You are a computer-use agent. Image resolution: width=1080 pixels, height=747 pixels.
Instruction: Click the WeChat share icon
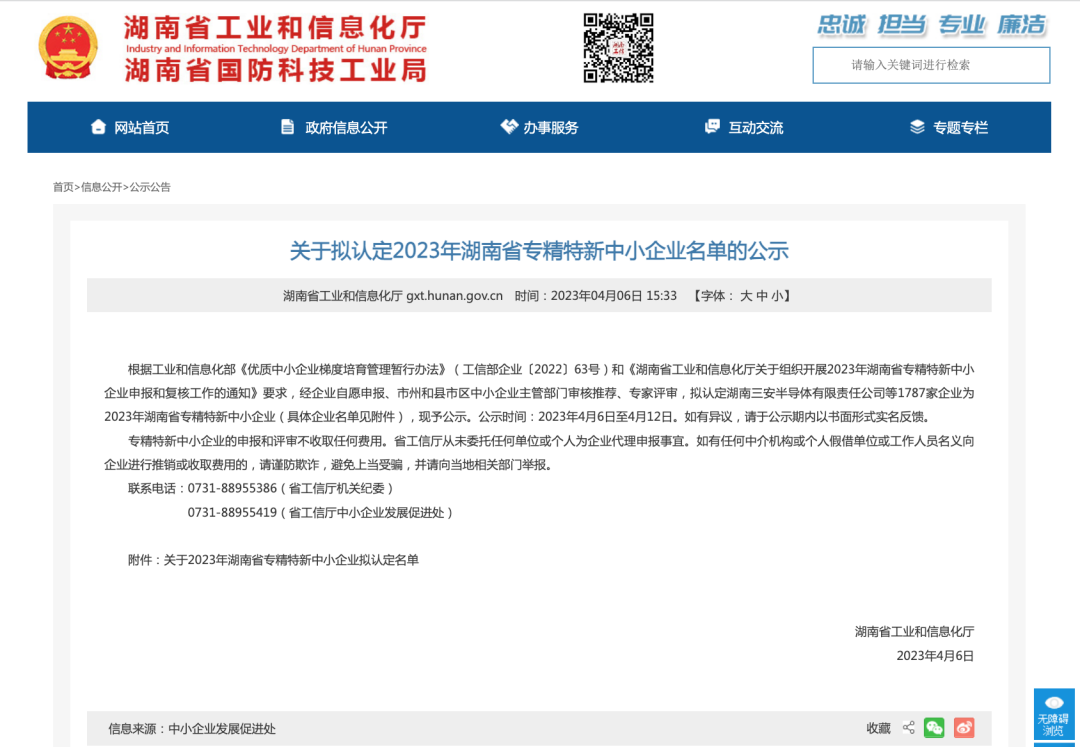tap(934, 727)
